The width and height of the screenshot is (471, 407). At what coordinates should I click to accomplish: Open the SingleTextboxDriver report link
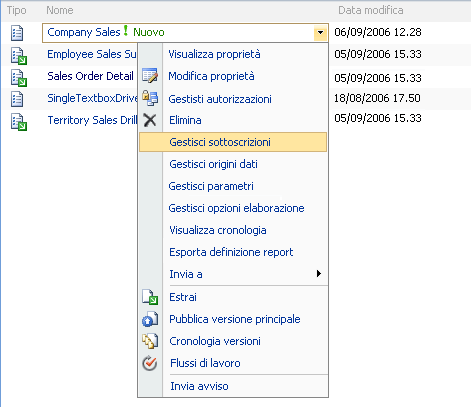[x=92, y=98]
